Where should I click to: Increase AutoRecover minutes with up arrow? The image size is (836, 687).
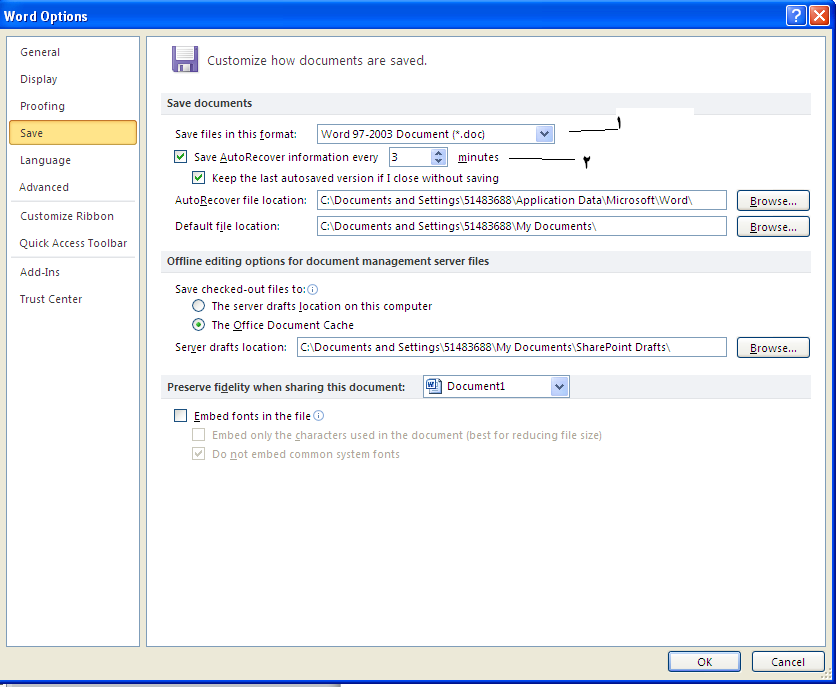click(x=438, y=153)
